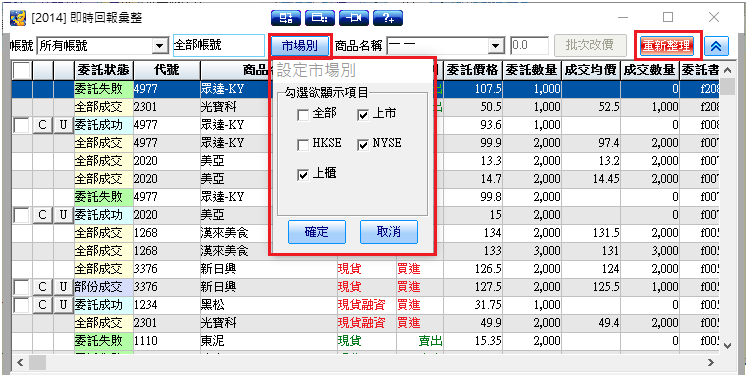Check the 全部 checkbox in market dialog
Image resolution: width=747 pixels, height=376 pixels.
pos(303,115)
